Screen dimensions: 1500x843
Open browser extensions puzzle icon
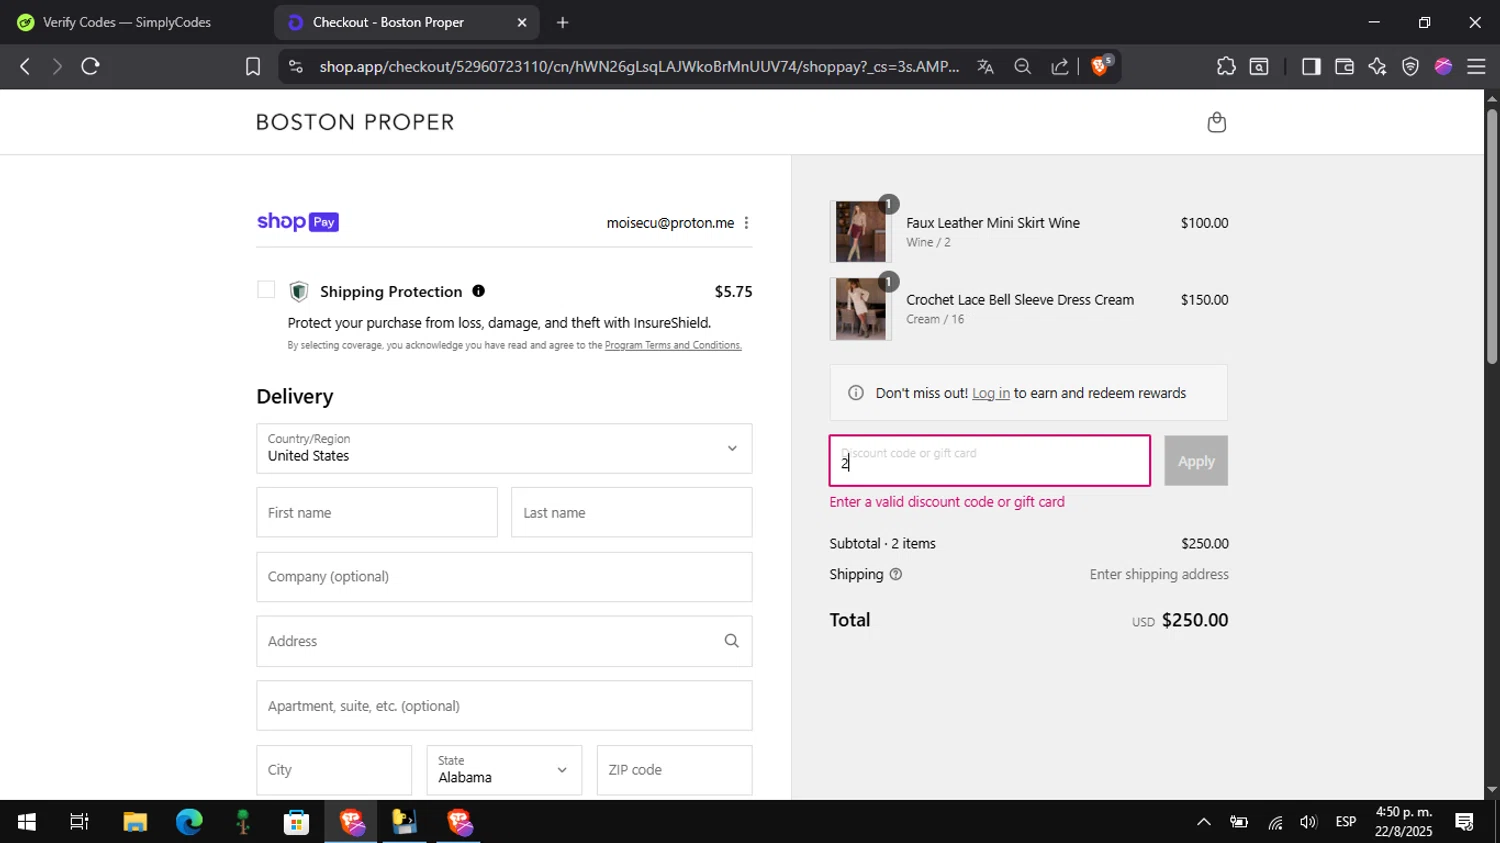(x=1226, y=66)
